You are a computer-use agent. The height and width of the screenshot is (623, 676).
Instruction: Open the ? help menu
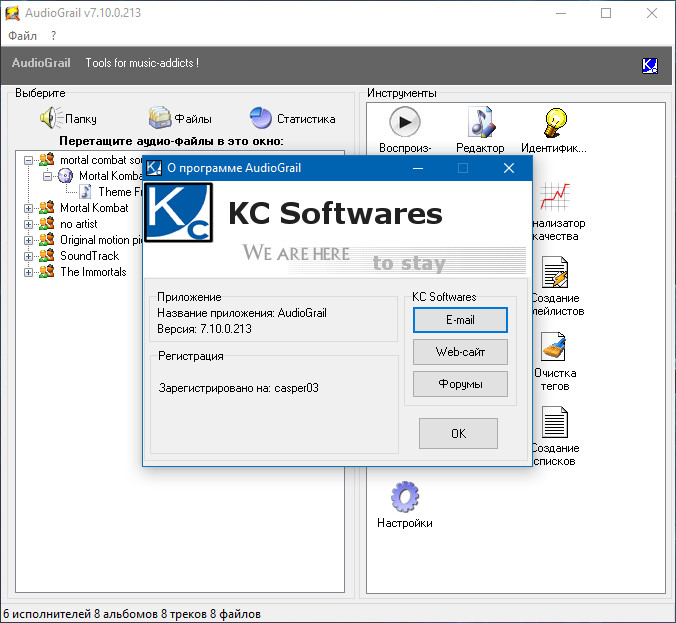tap(53, 35)
